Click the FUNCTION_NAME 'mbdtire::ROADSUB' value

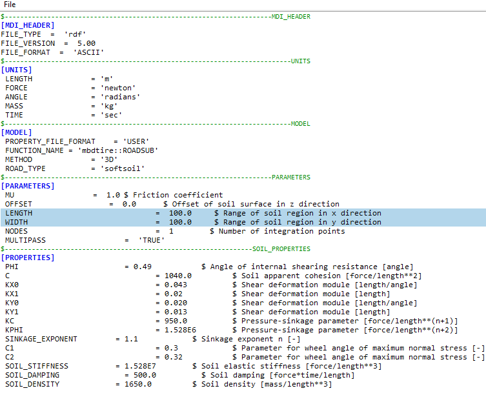coord(118,151)
